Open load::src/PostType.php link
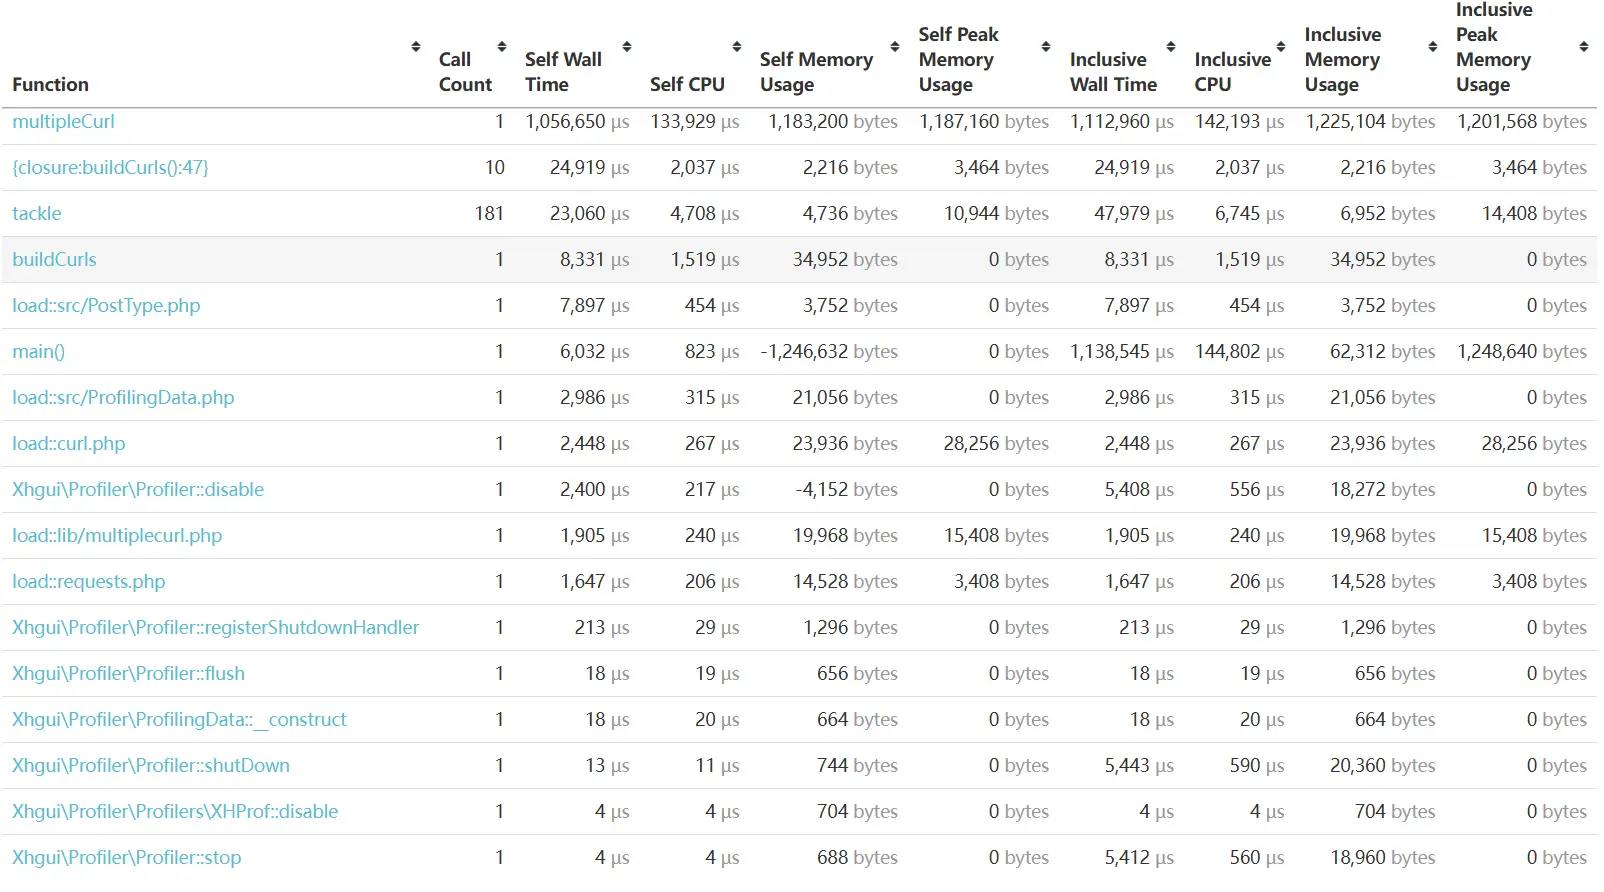The width and height of the screenshot is (1604, 892). [x=106, y=306]
